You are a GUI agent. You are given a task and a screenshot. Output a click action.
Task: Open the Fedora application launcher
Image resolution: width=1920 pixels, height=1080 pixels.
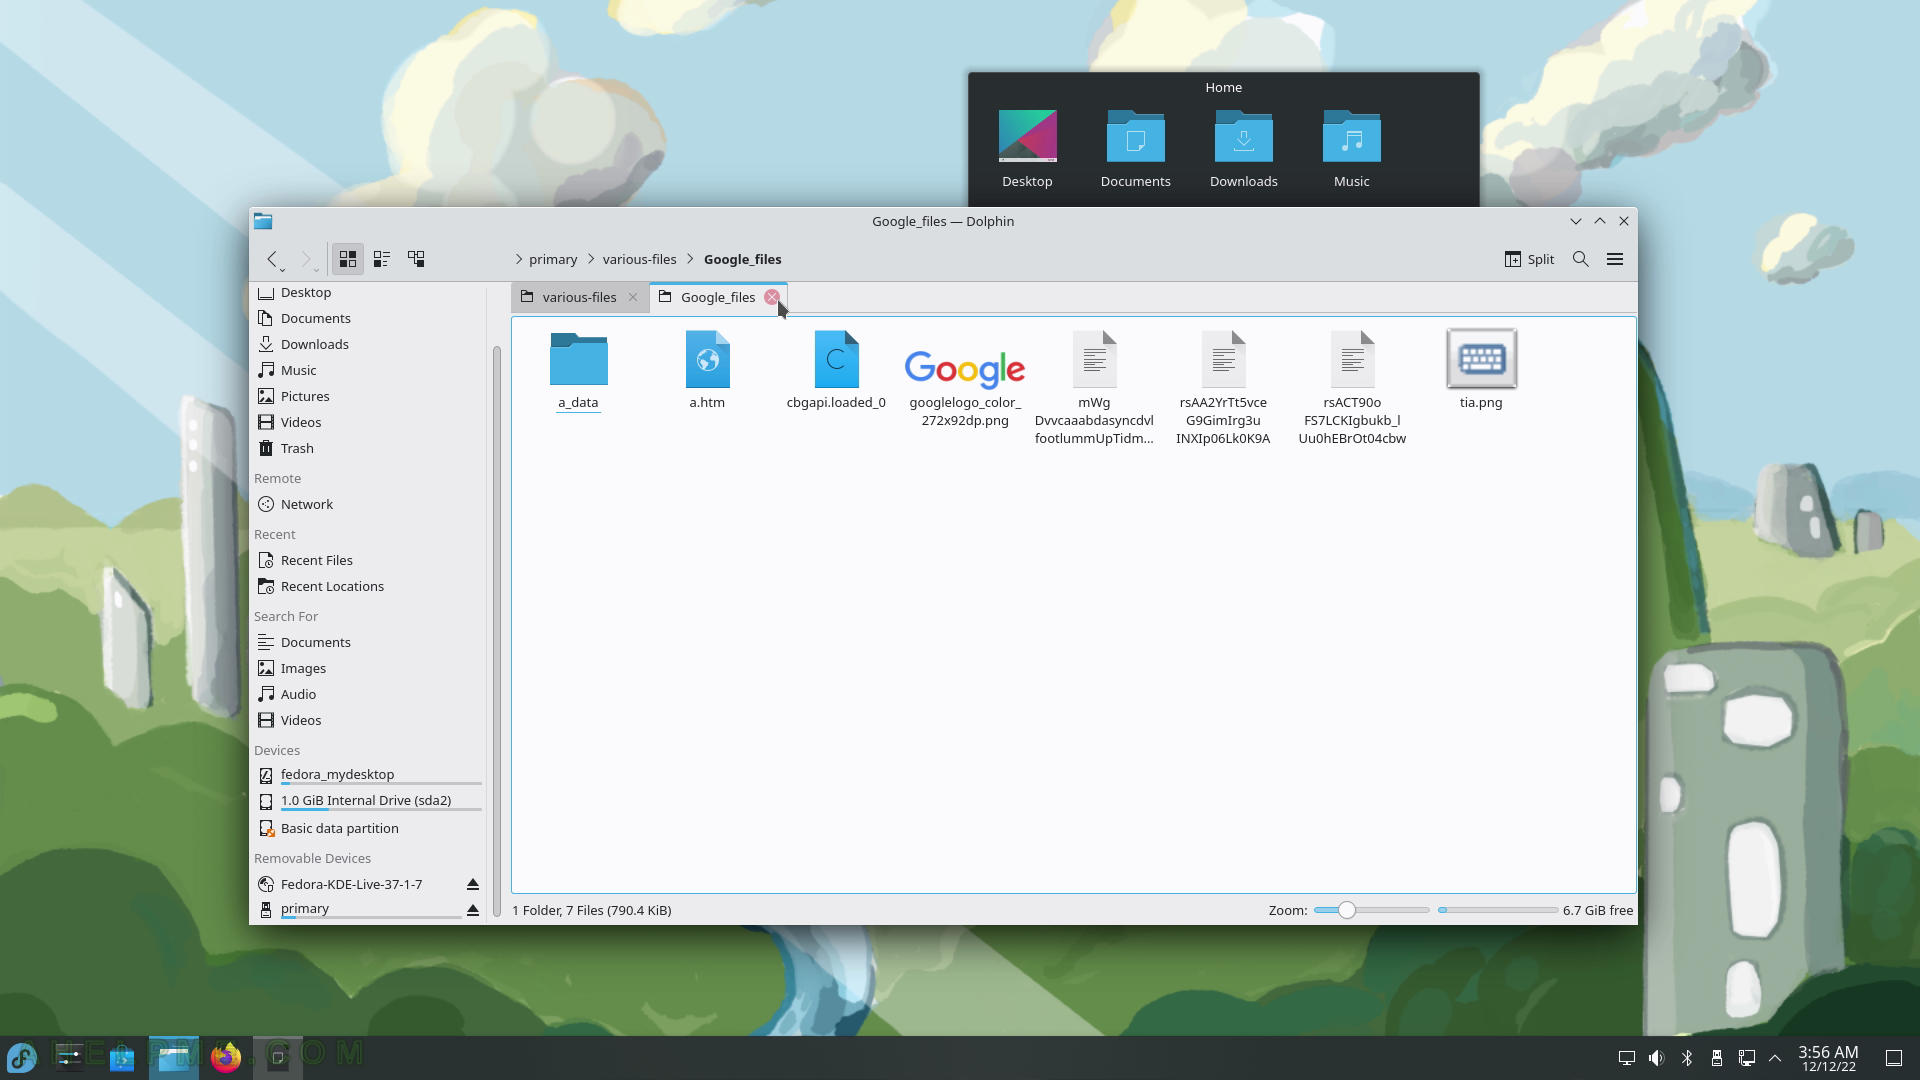22,1057
